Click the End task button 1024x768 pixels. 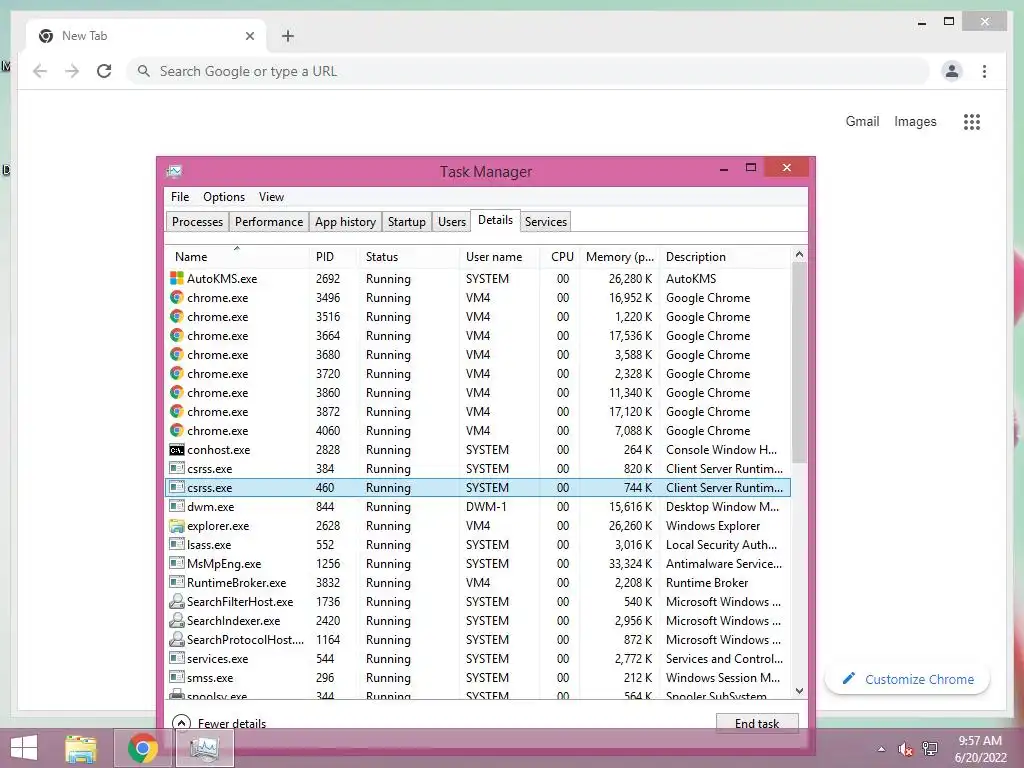[x=757, y=723]
